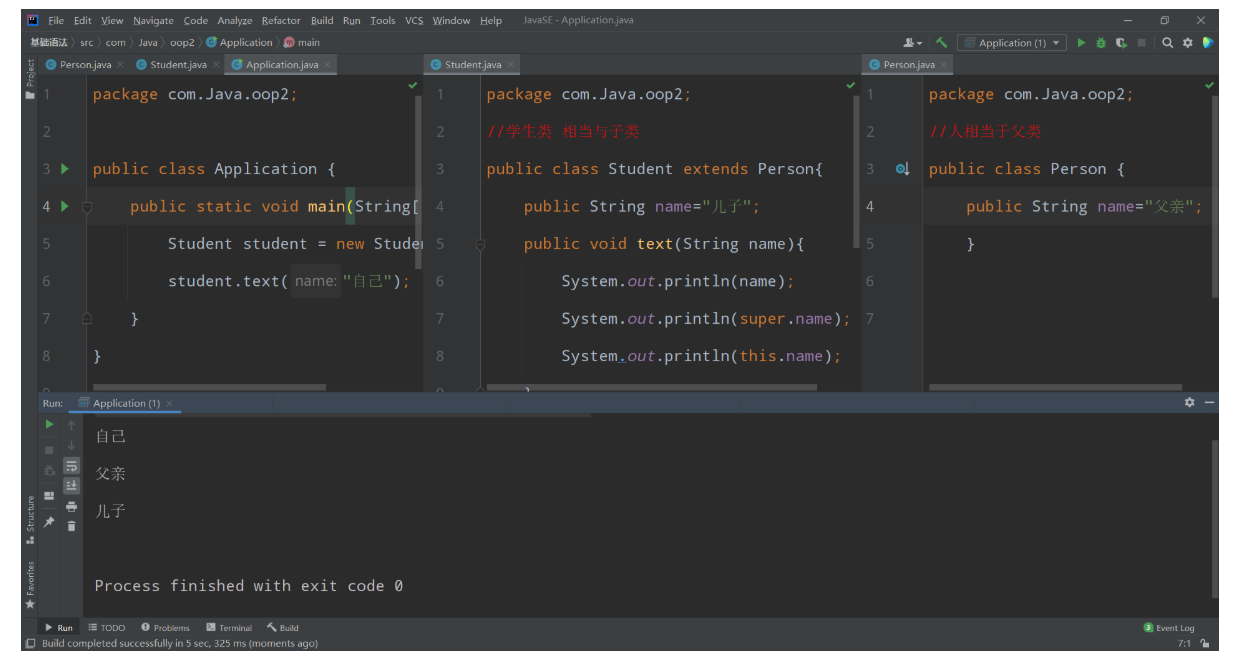Click the src breadcrumb

point(87,43)
